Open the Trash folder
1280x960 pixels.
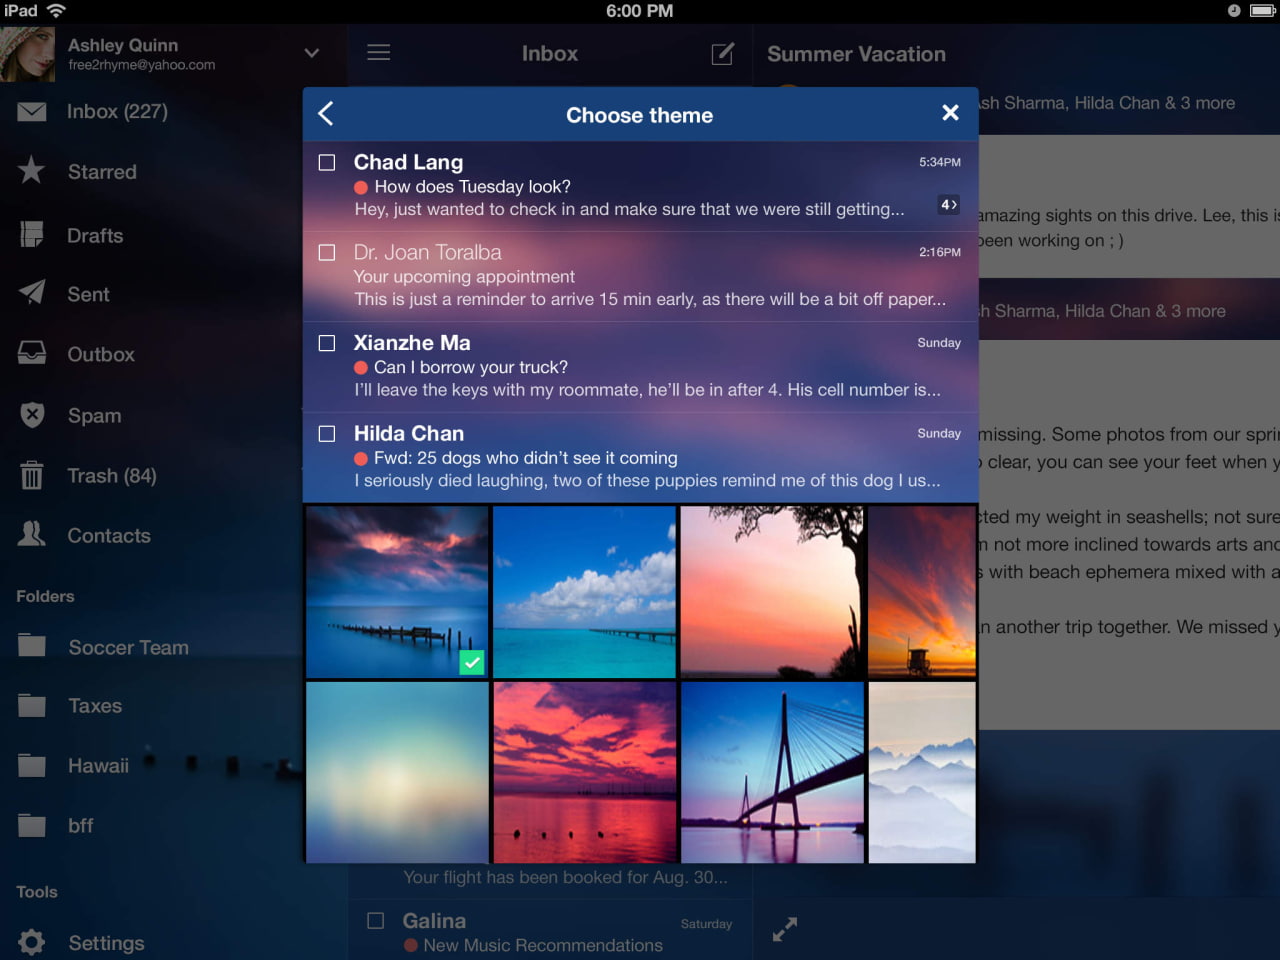[x=109, y=475]
